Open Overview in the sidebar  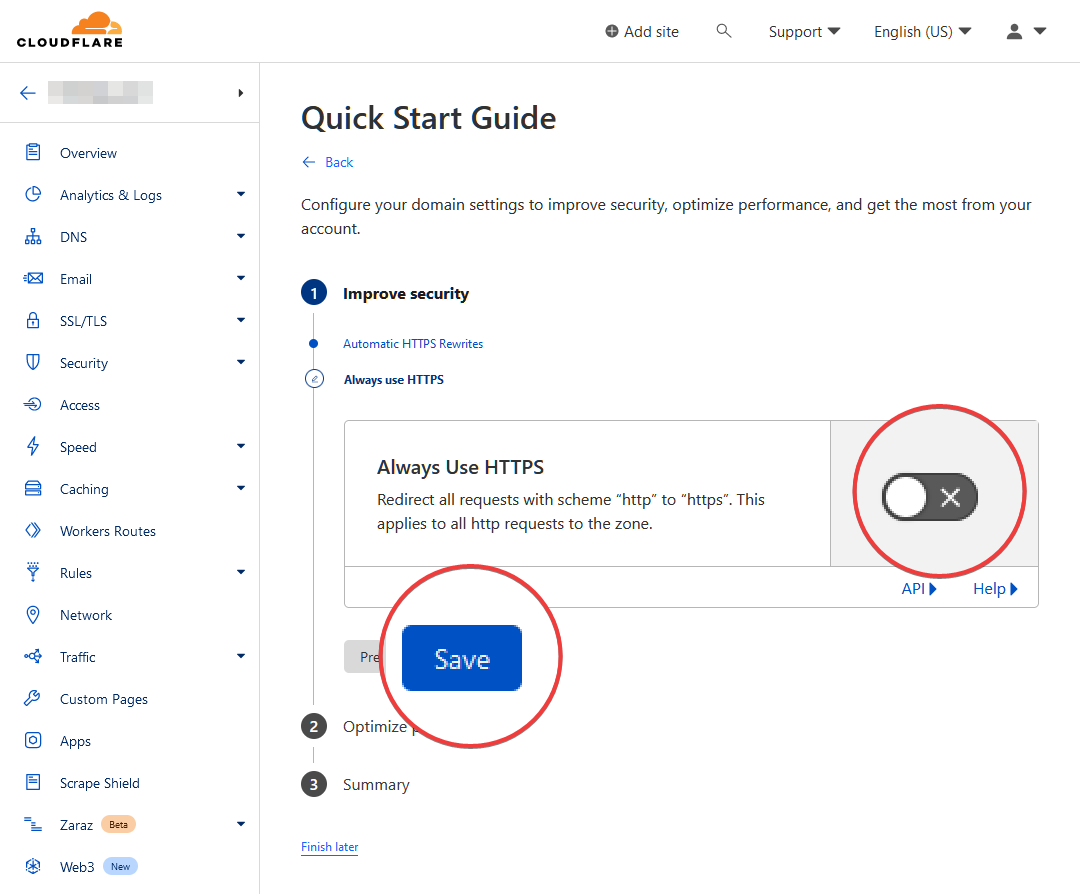tap(88, 153)
